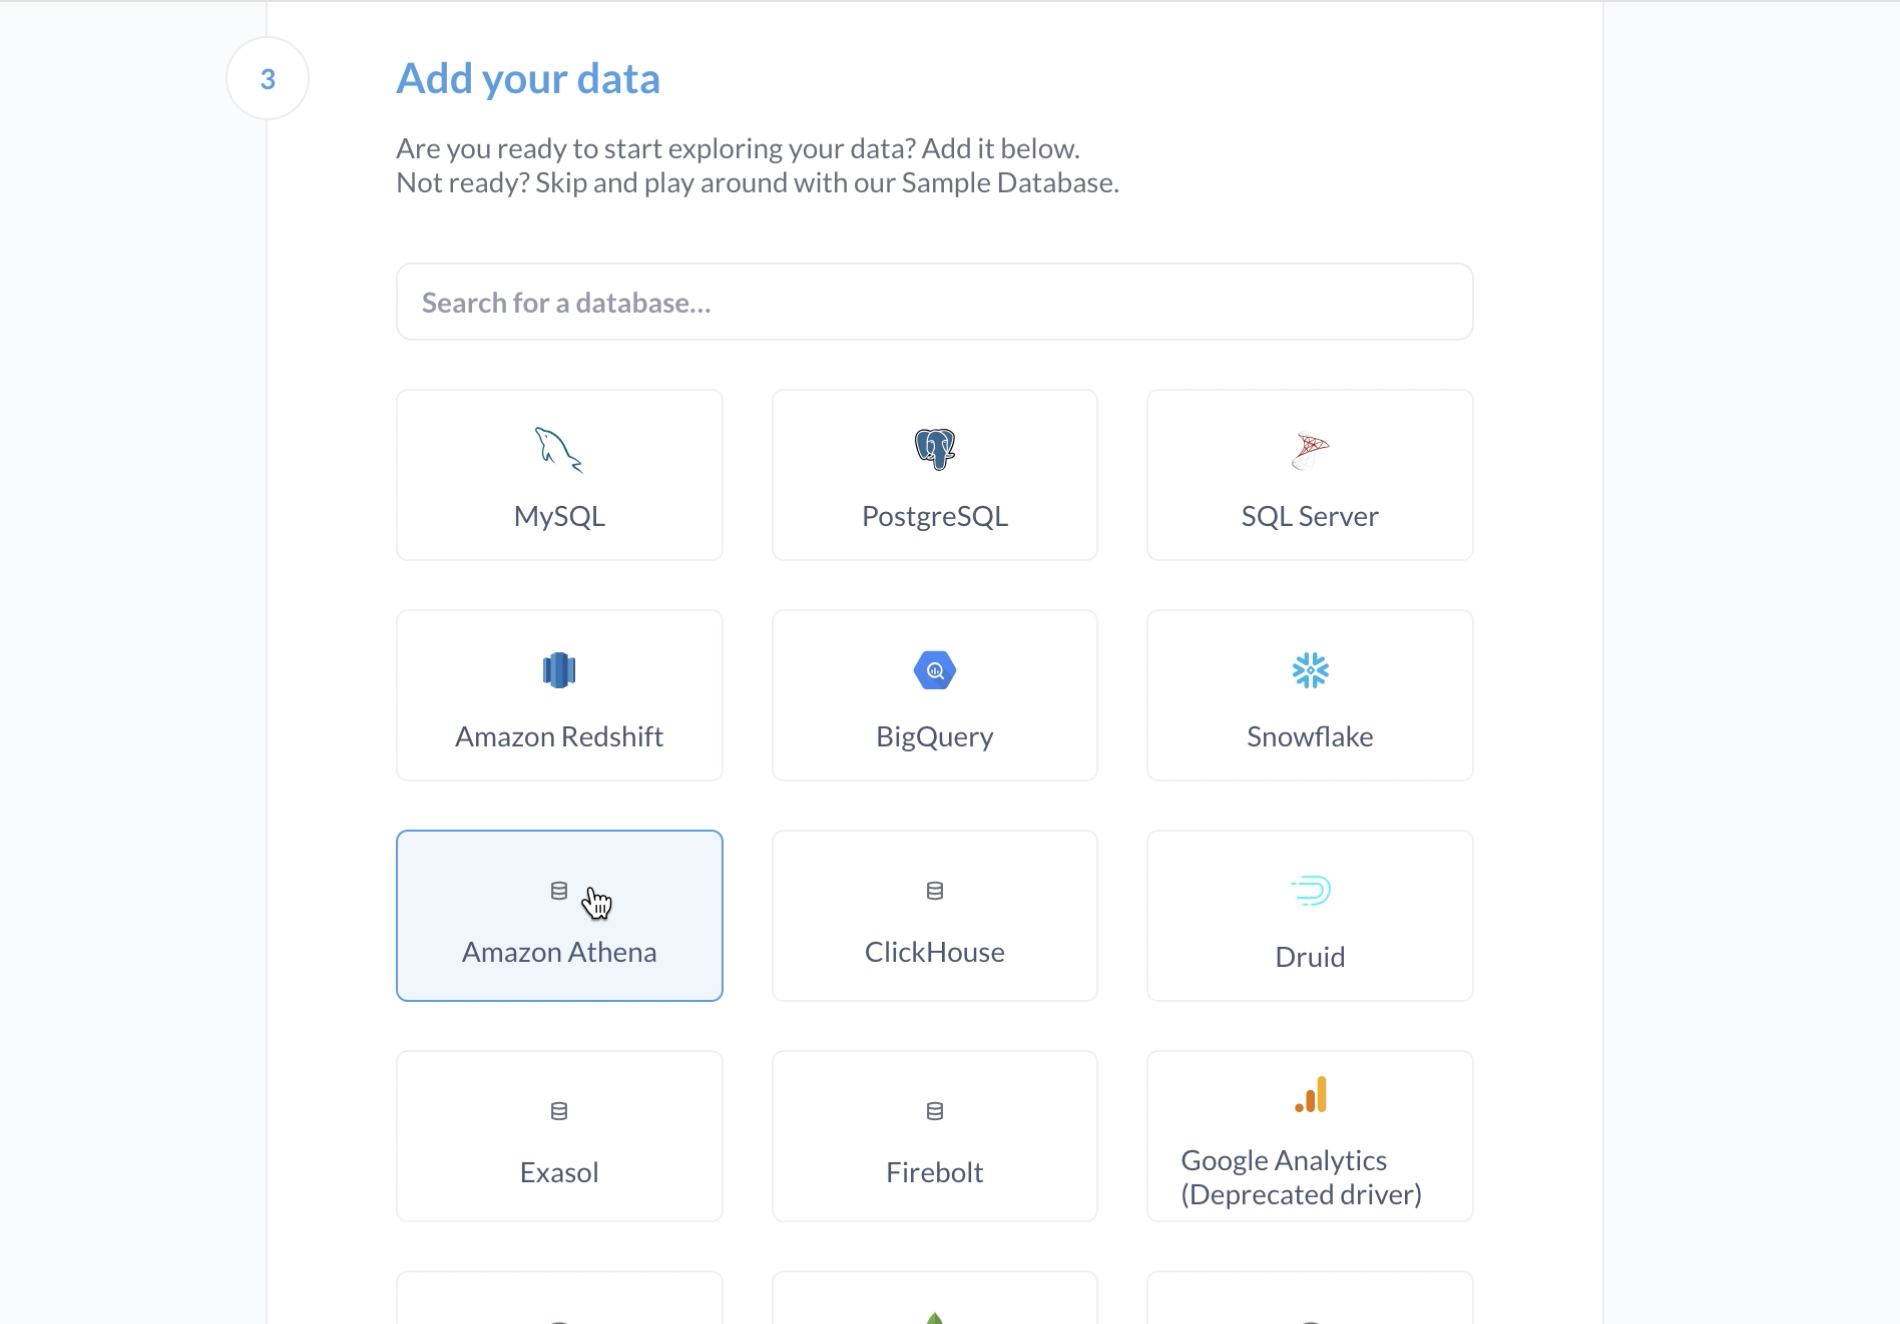This screenshot has width=1900, height=1324.
Task: Focus the Search for a database field
Action: [935, 302]
